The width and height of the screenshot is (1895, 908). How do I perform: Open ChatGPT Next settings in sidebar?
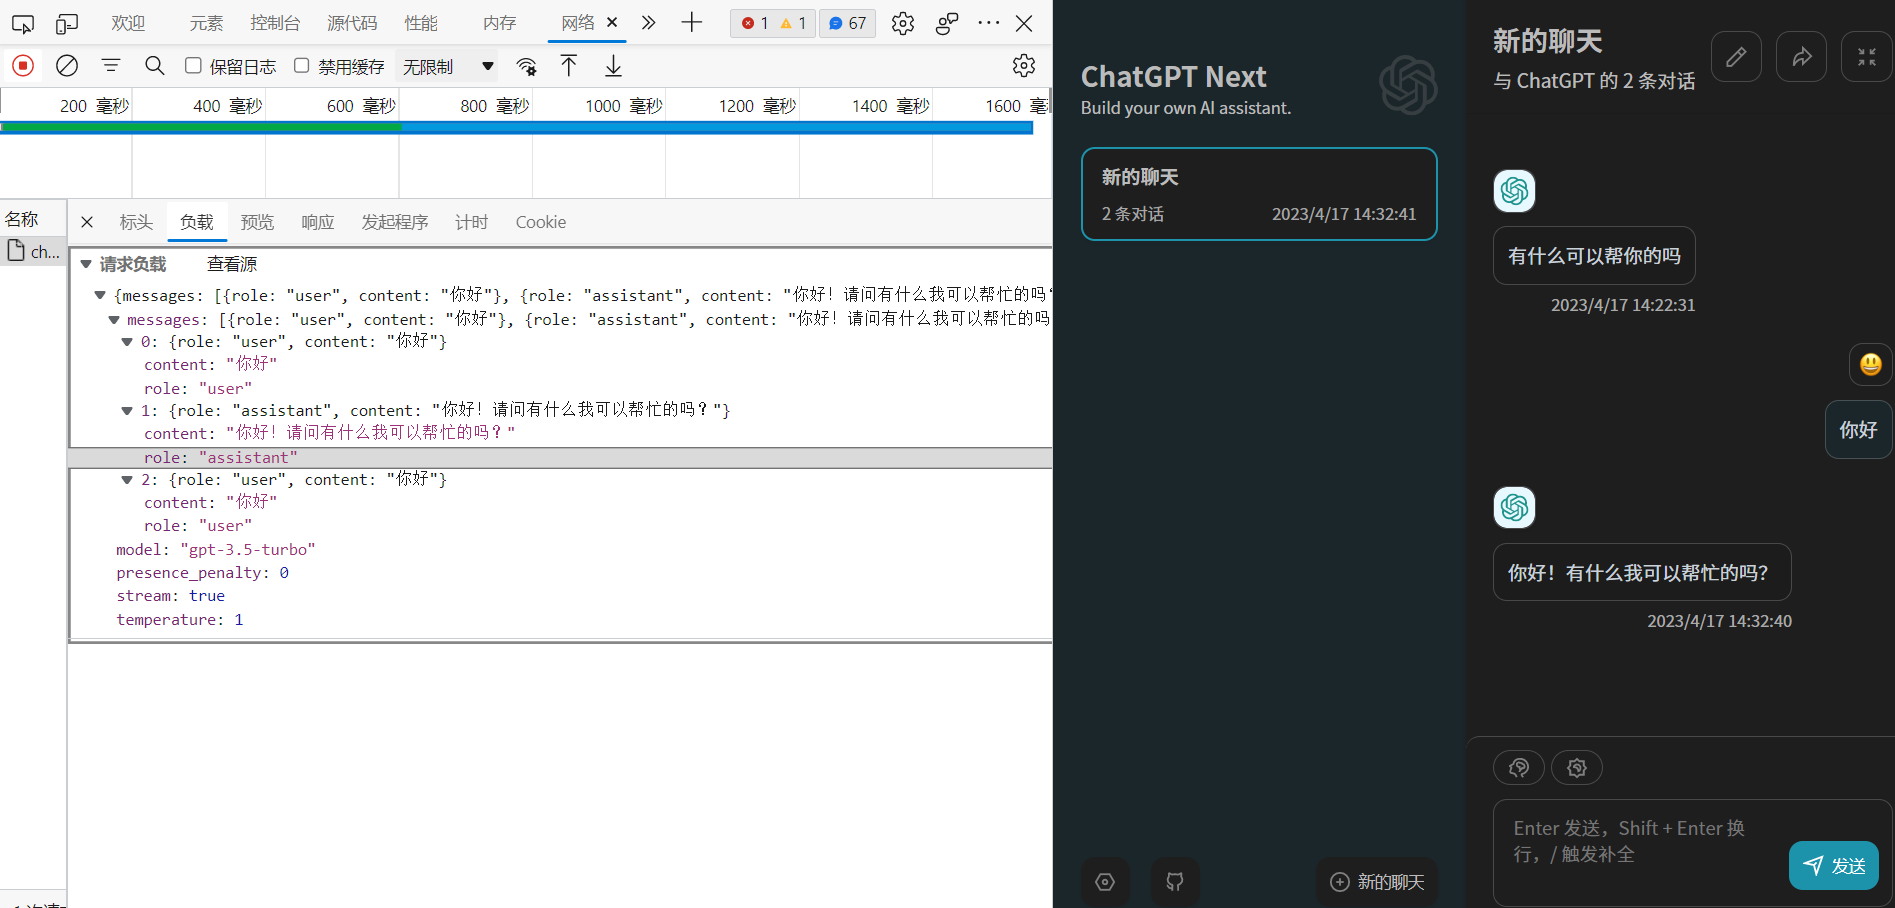1105,882
